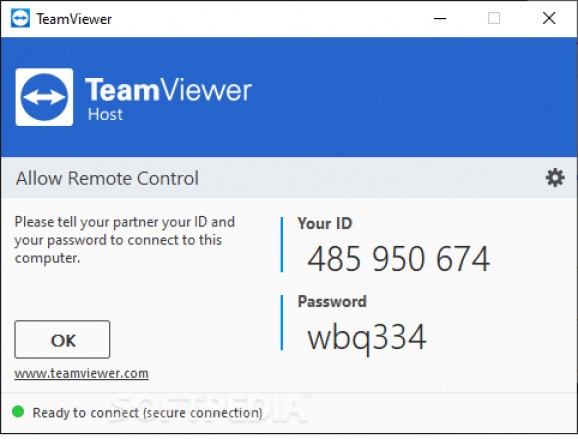Image resolution: width=578 pixels, height=439 pixels.
Task: Click the Ready to connect status text
Action: point(147,413)
